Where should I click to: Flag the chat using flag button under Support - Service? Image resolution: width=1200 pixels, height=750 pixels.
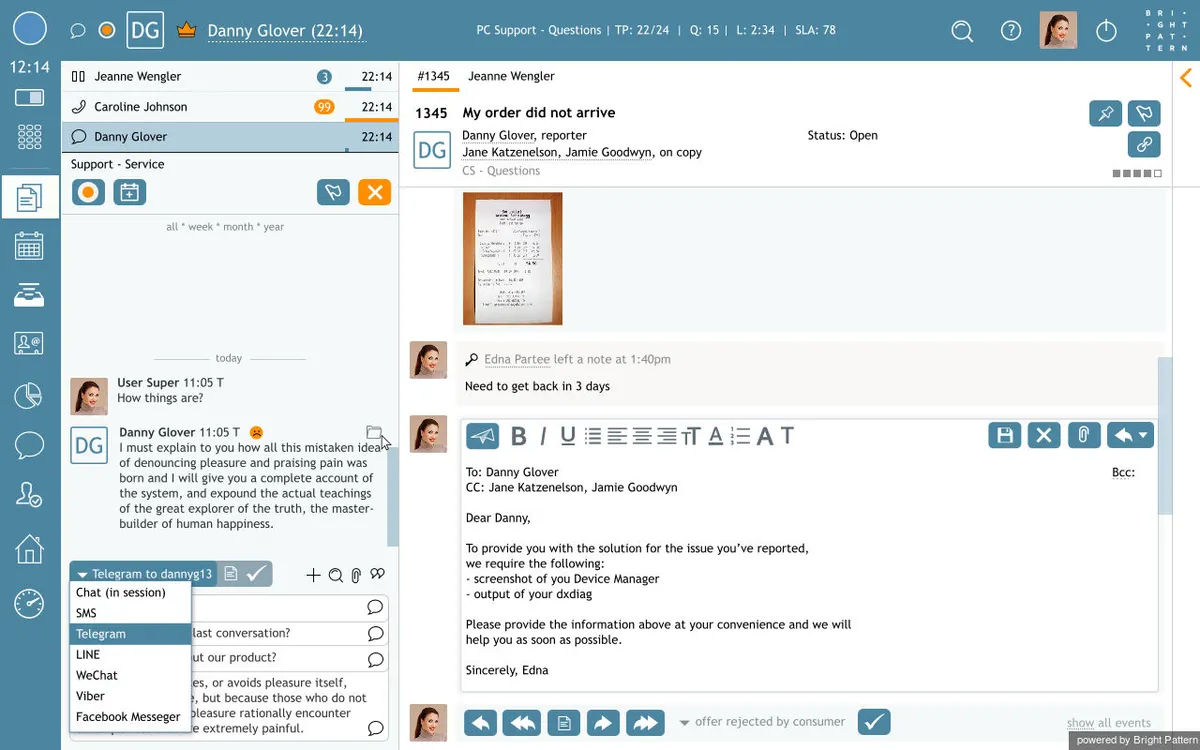[333, 192]
